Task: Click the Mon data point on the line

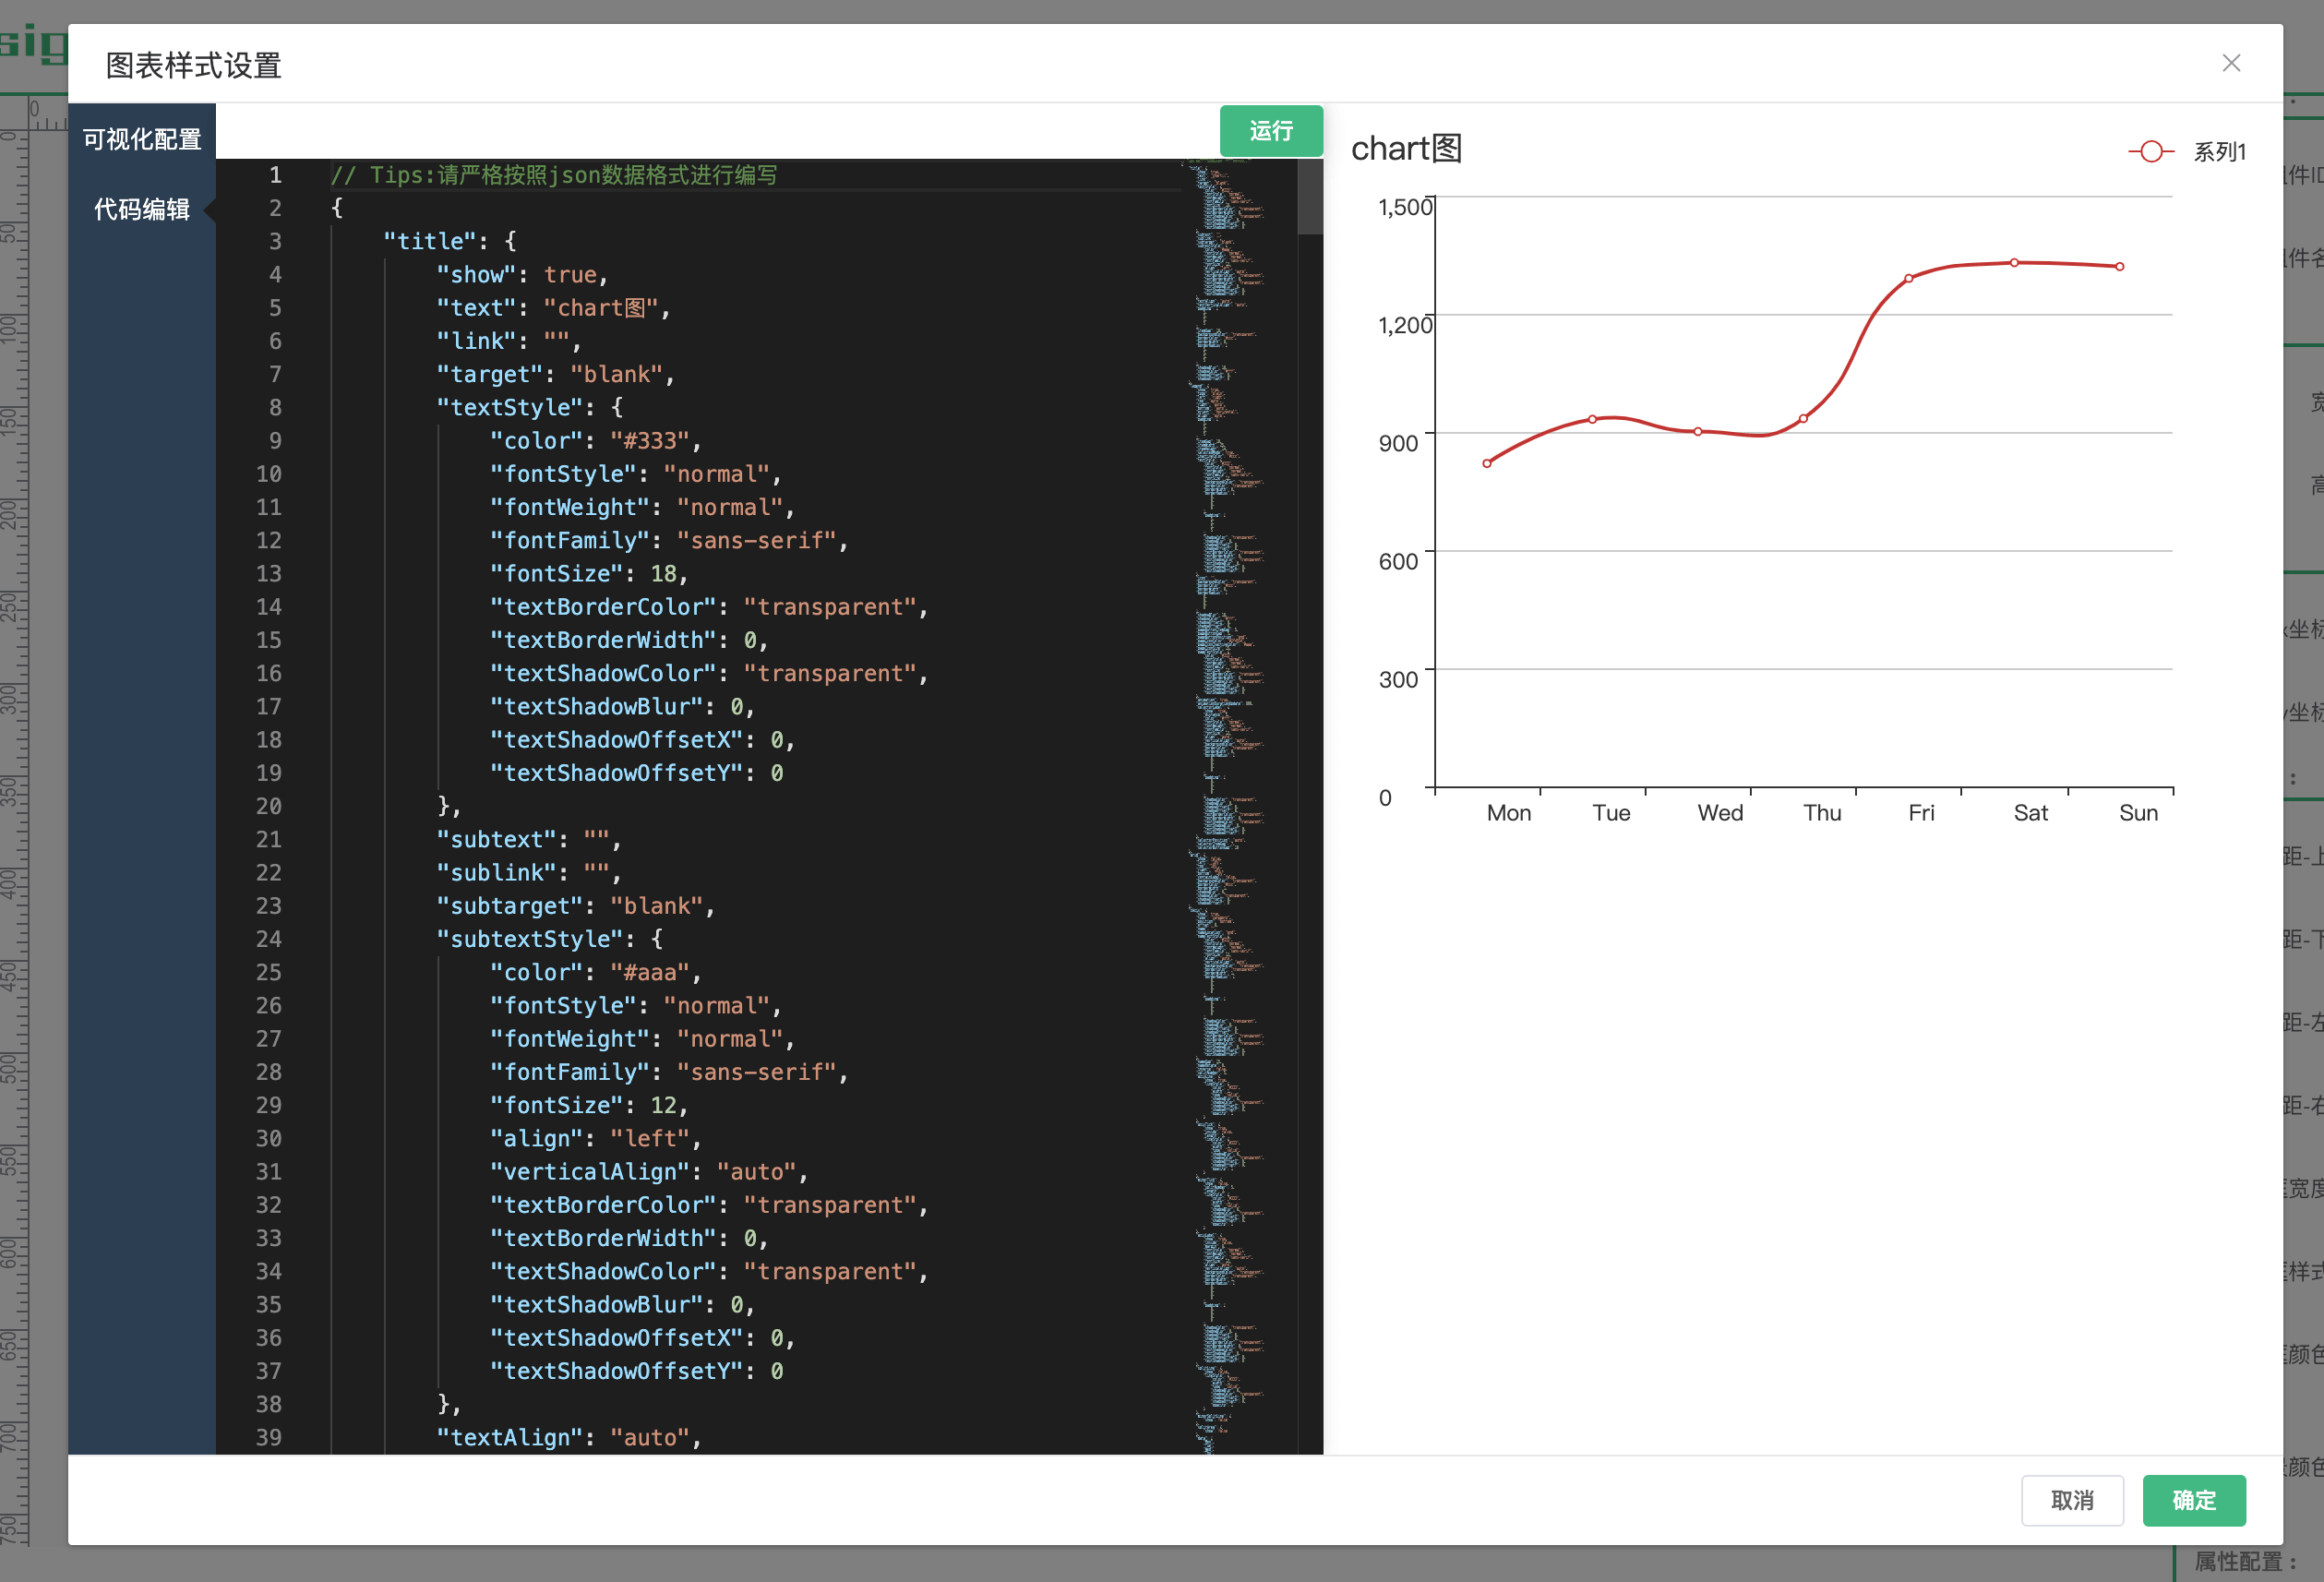Action: click(1487, 463)
